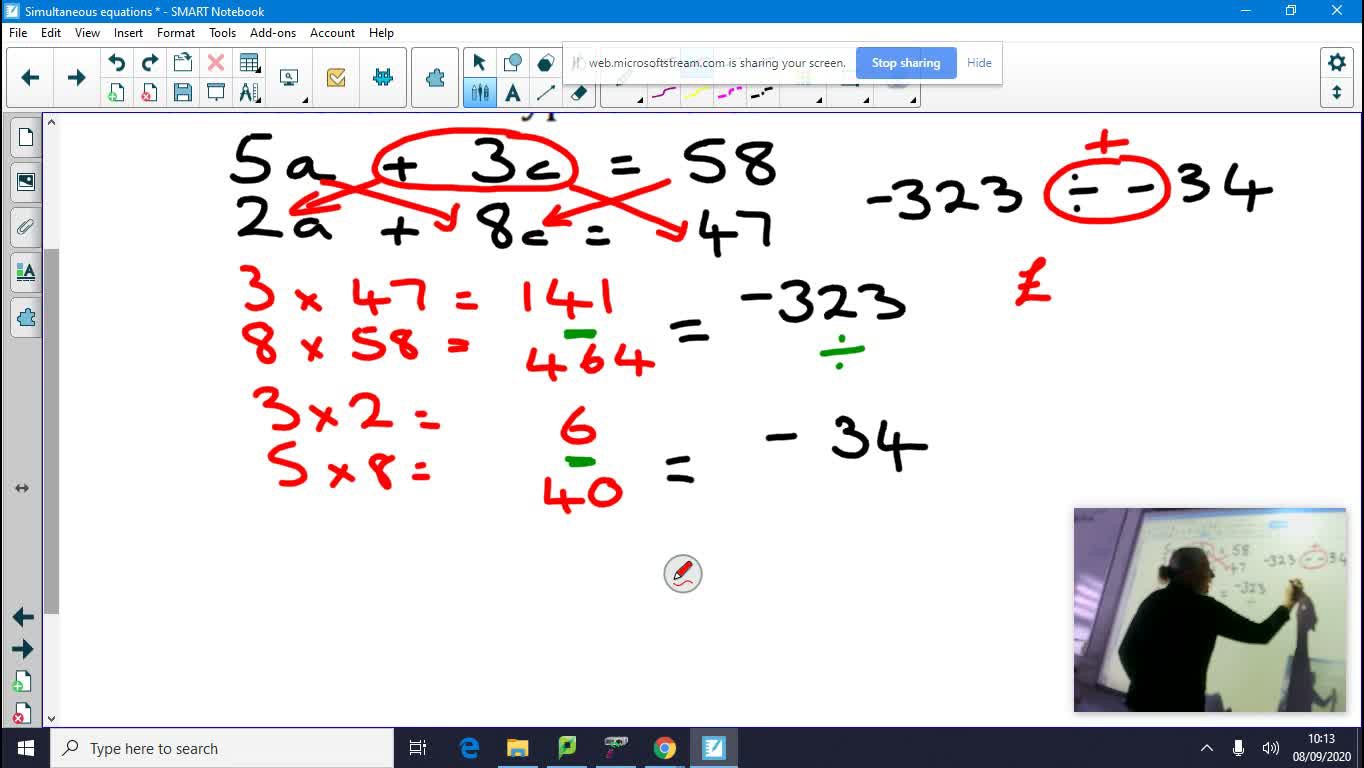Save the Simultaneous equations notebook

[183, 92]
